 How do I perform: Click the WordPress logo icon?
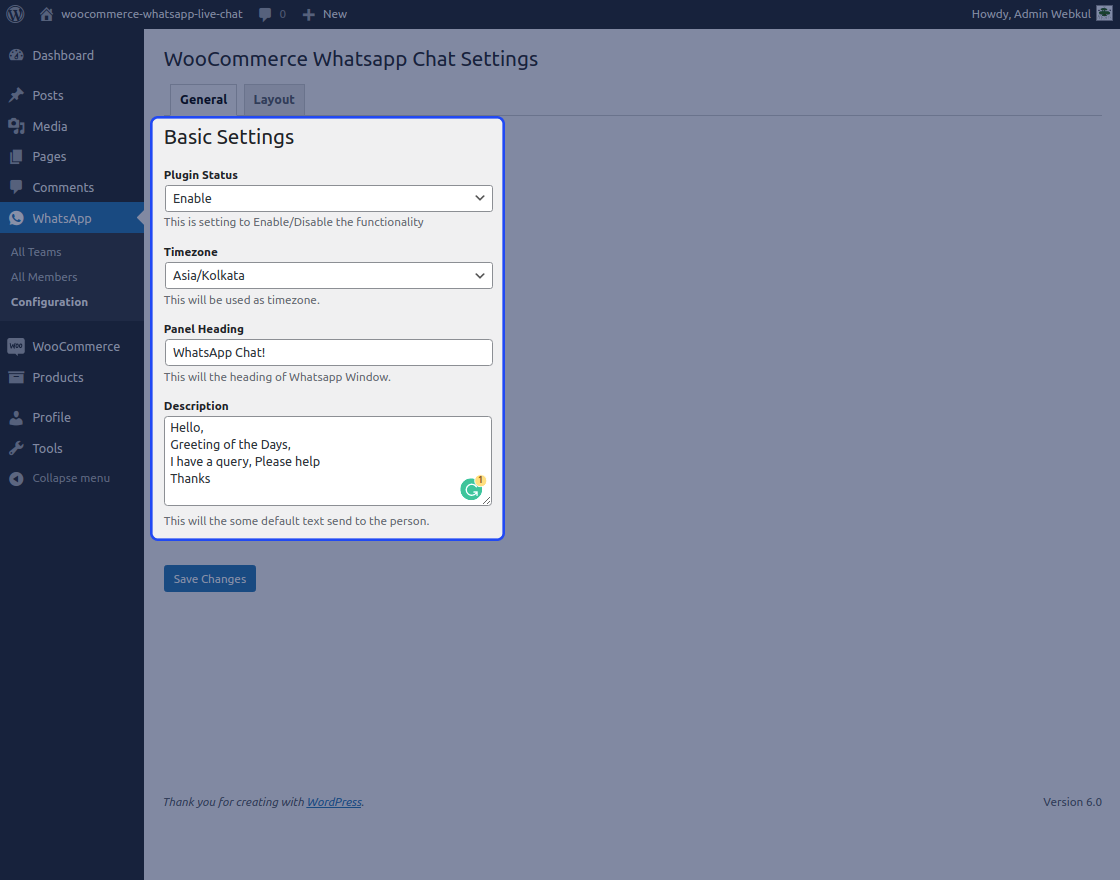click(x=15, y=14)
